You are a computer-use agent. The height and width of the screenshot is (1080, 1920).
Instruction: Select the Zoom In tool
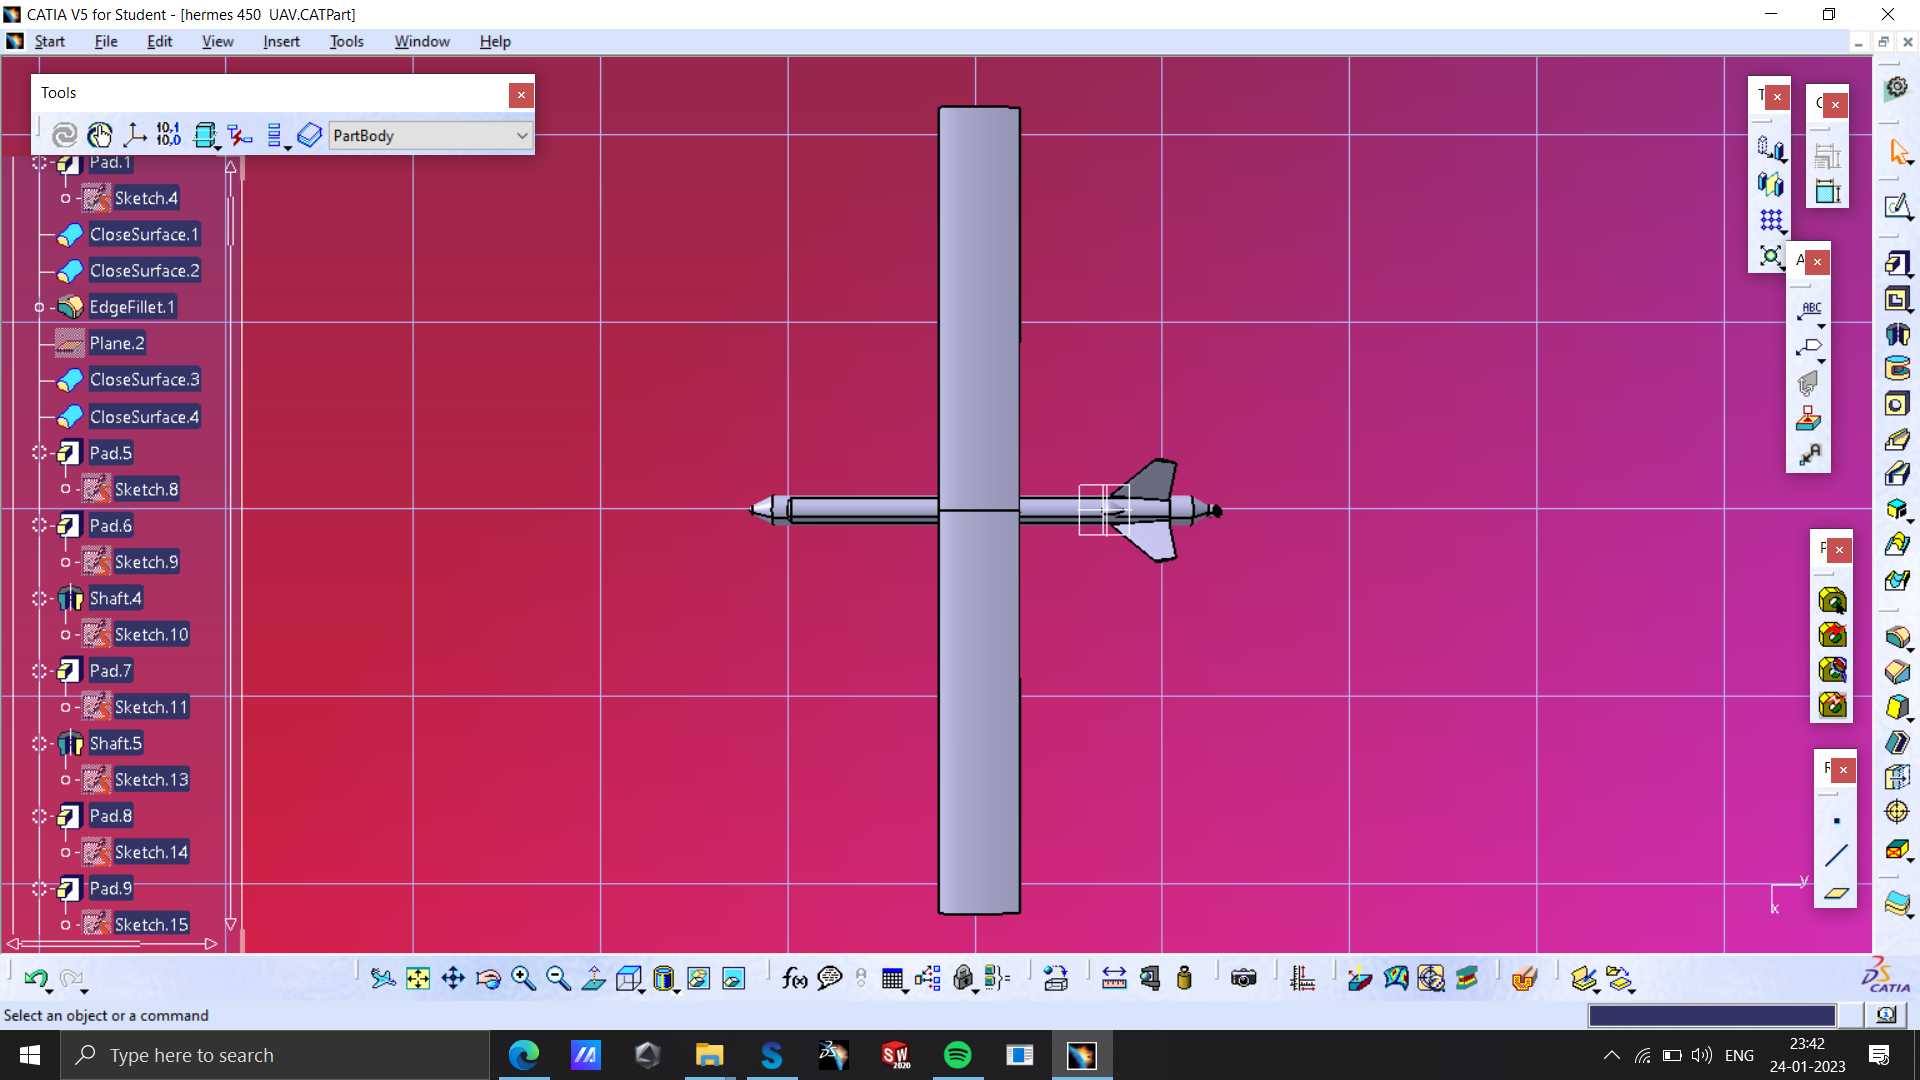click(x=523, y=979)
